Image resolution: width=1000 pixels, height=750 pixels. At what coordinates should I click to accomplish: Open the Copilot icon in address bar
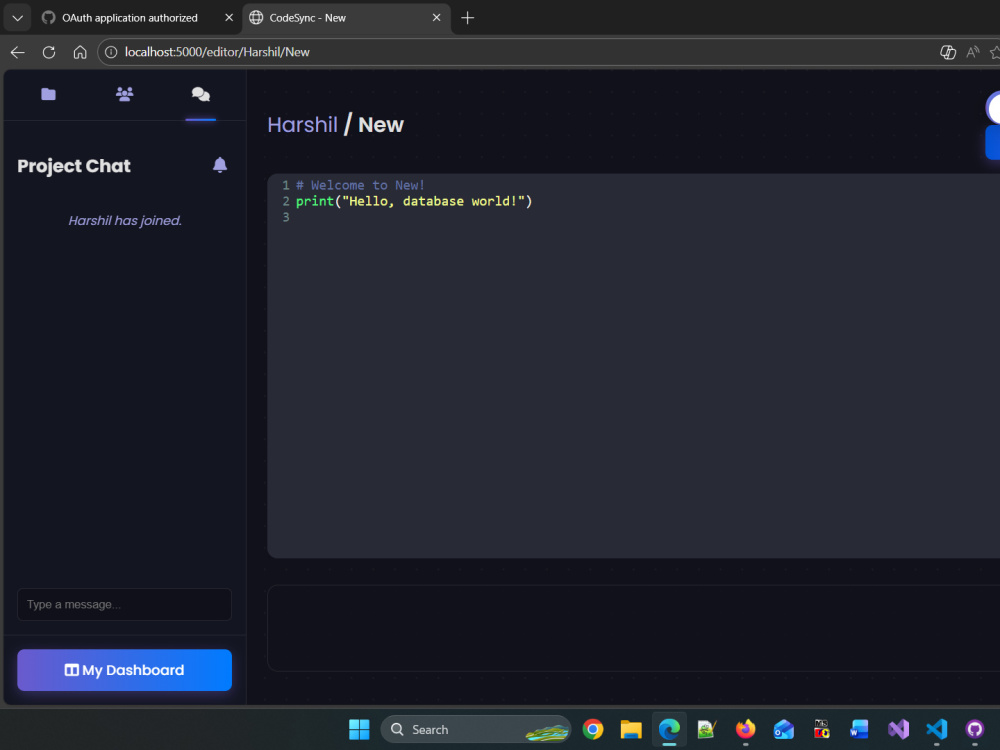[x=948, y=52]
